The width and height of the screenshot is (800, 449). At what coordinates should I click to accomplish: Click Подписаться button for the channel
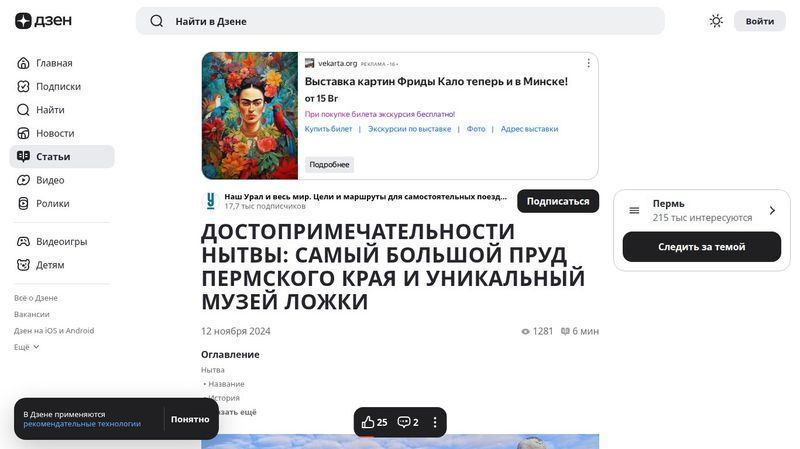(x=558, y=202)
